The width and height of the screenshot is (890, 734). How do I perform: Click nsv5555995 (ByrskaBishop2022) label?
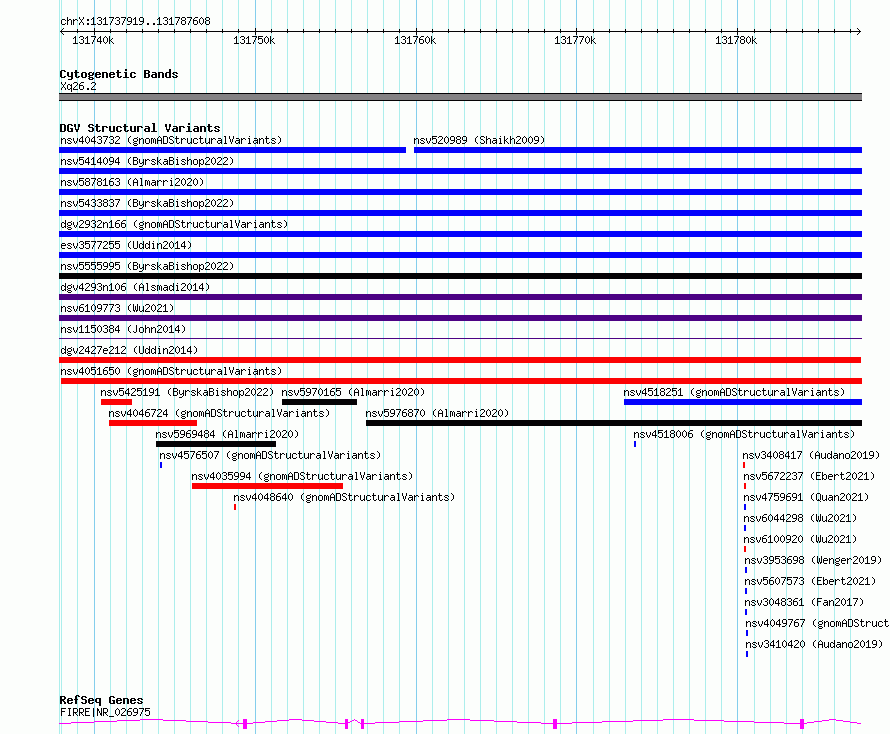147,266
